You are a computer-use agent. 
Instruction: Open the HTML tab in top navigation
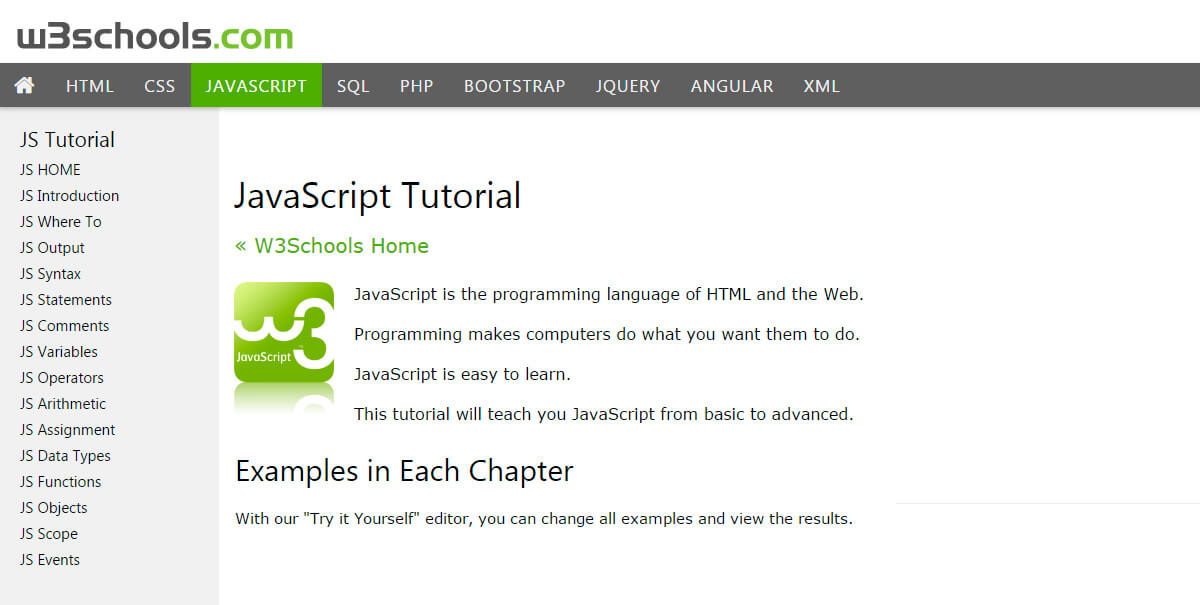(90, 86)
